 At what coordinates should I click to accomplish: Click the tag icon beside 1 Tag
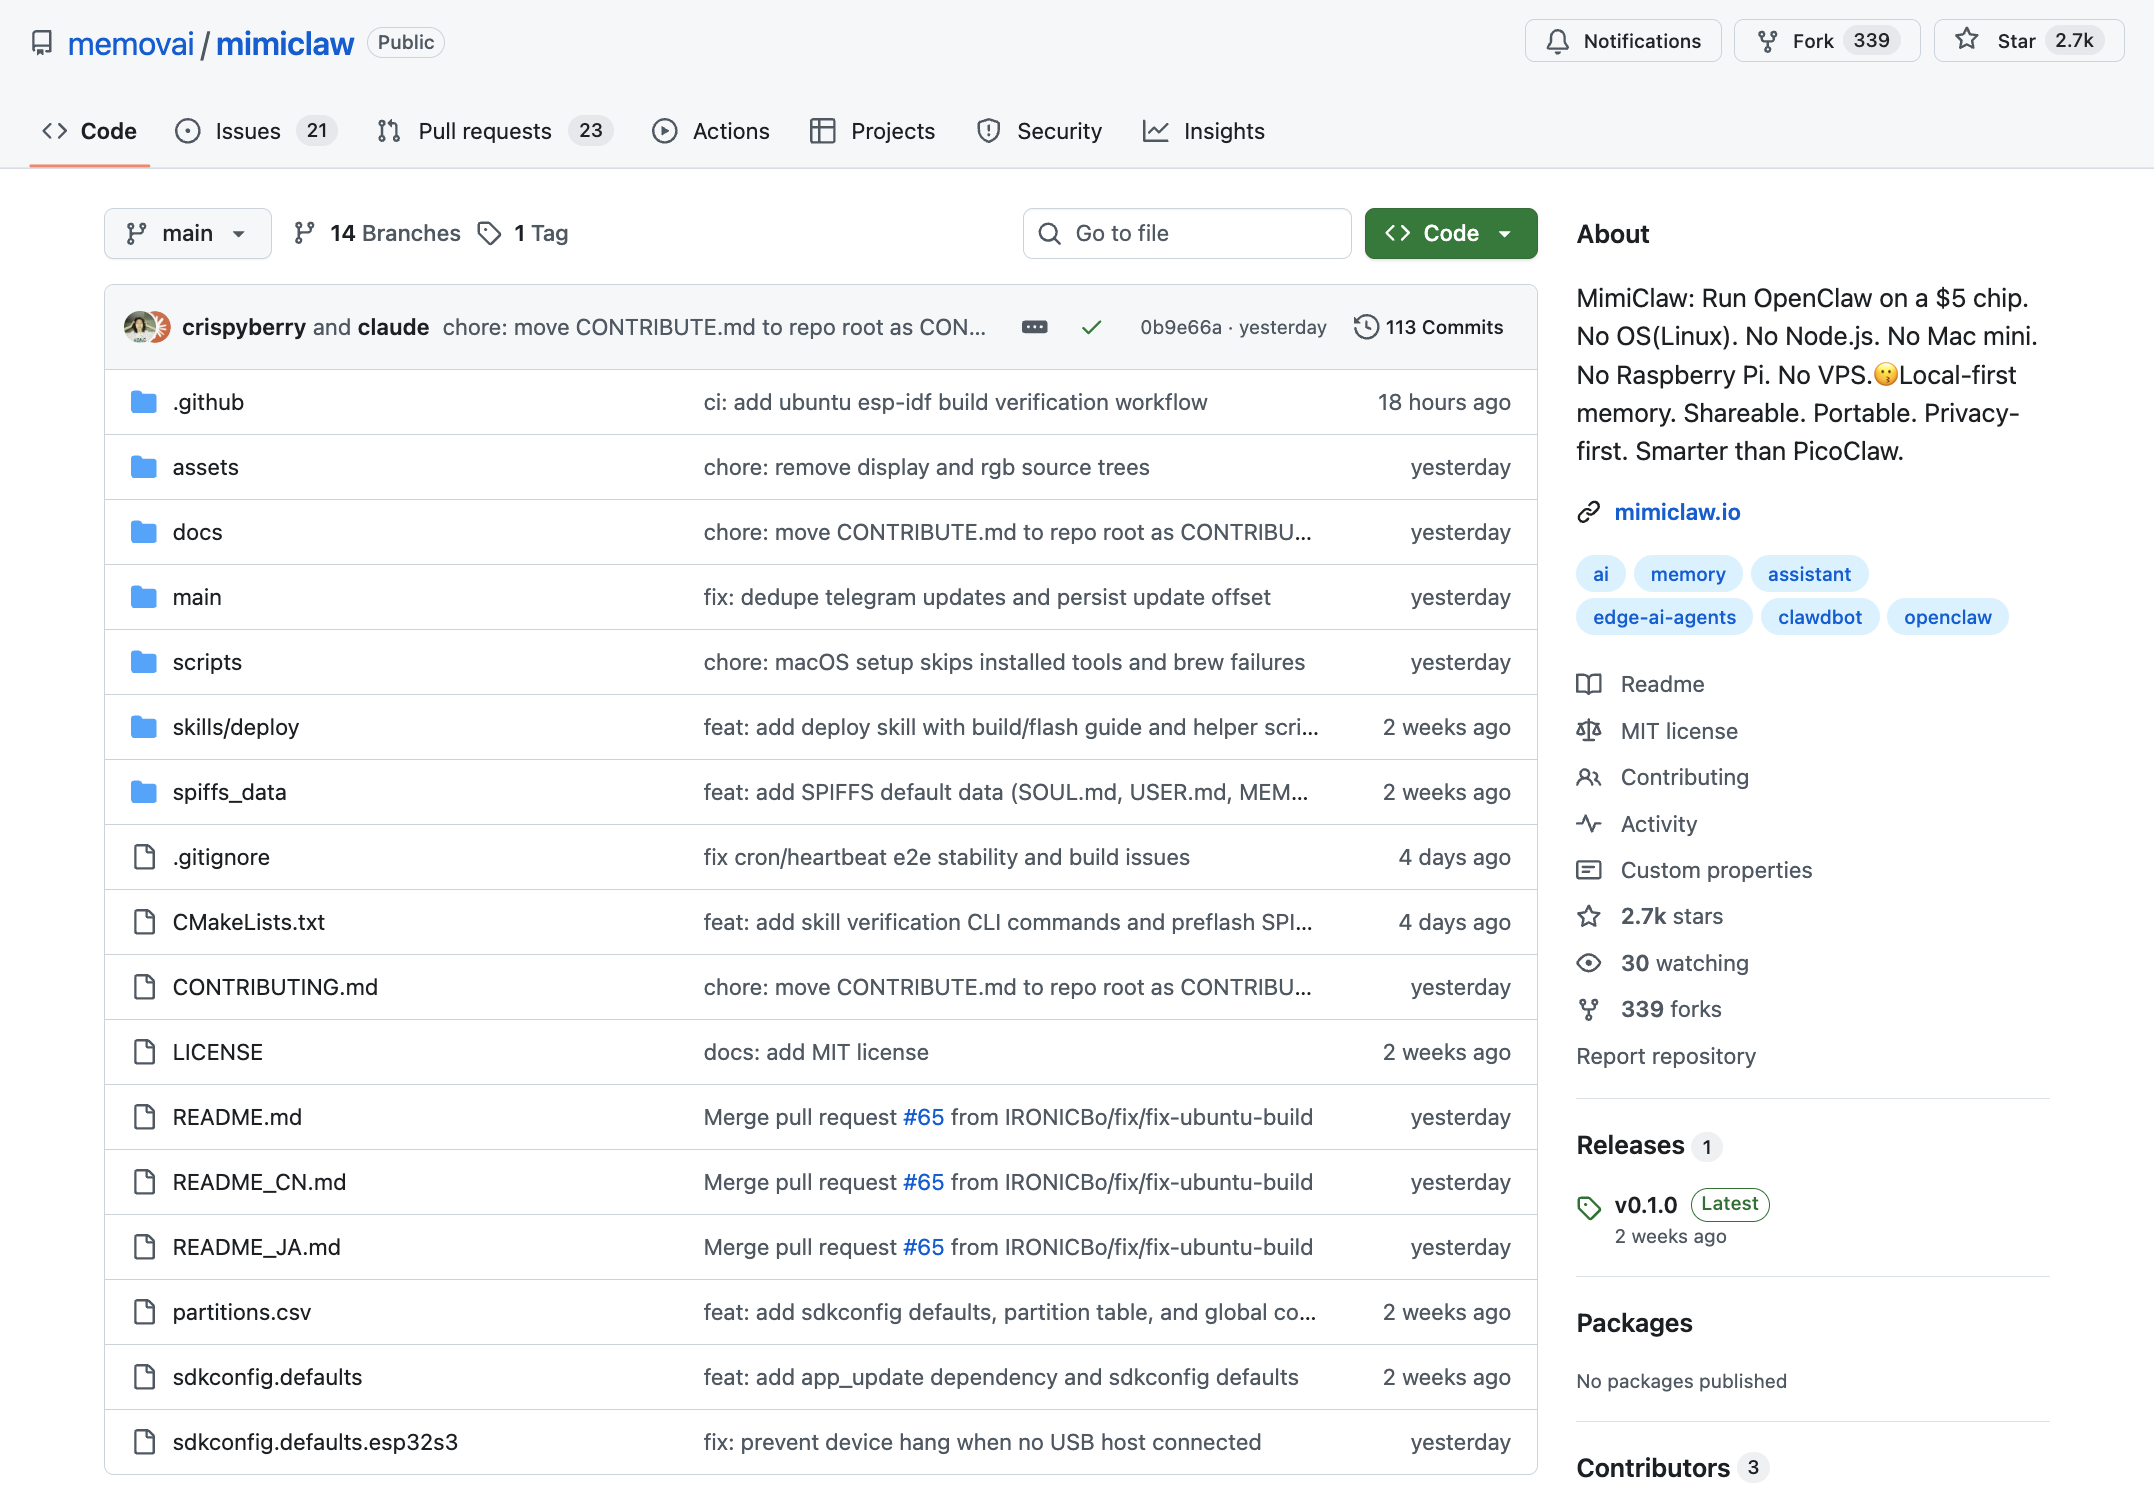(x=489, y=233)
